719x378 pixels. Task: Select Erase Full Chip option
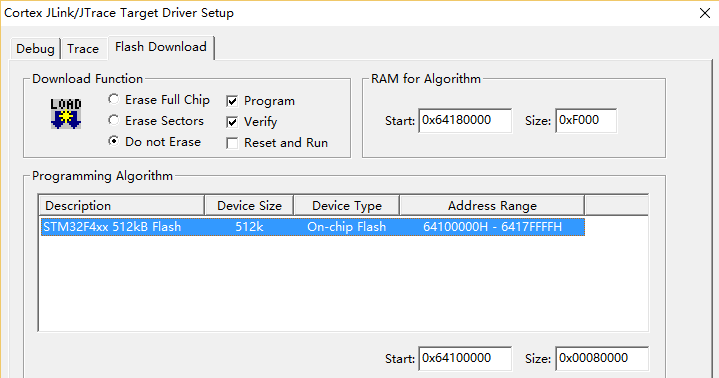pyautogui.click(x=113, y=99)
